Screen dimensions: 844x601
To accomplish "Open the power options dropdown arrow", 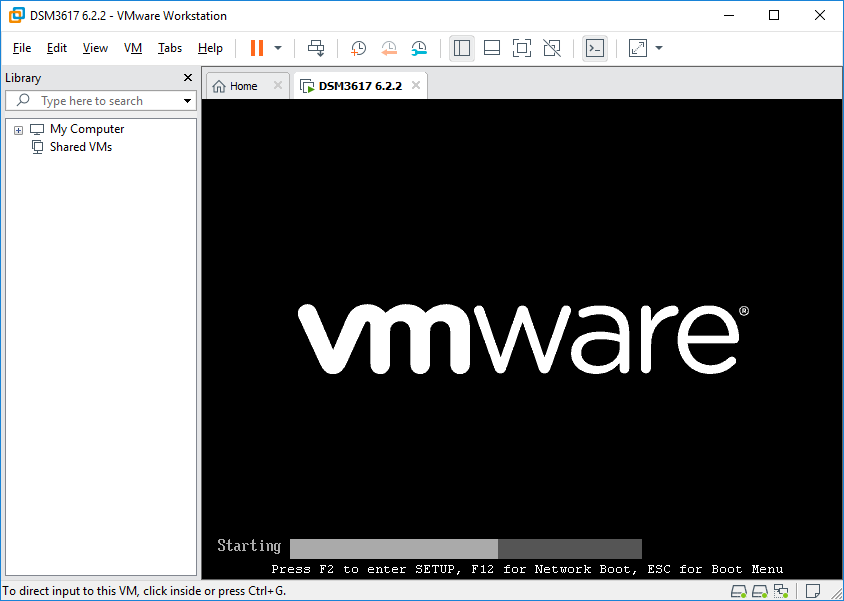I will 278,48.
